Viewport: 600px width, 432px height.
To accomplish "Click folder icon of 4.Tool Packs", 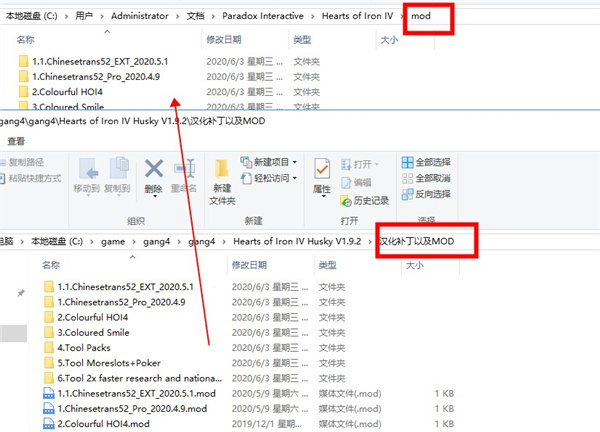I will (49, 347).
